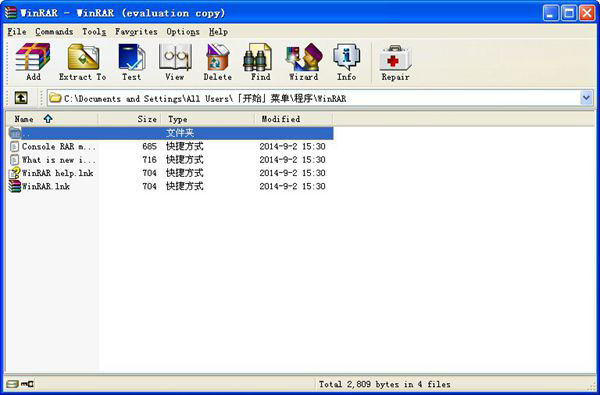Open the Tools menu

point(94,32)
